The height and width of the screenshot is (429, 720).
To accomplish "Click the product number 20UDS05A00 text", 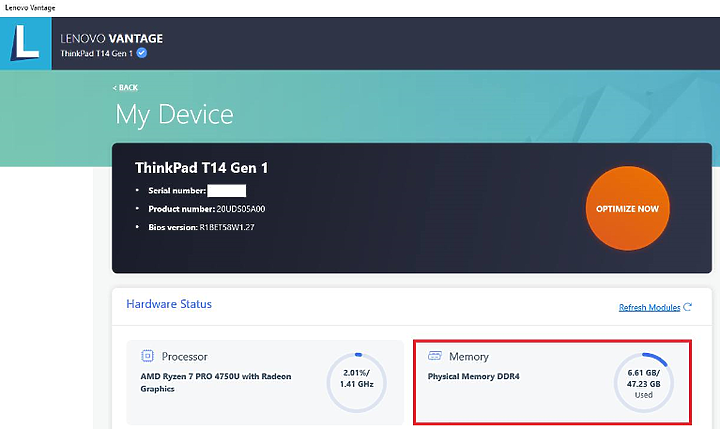I will click(x=241, y=209).
